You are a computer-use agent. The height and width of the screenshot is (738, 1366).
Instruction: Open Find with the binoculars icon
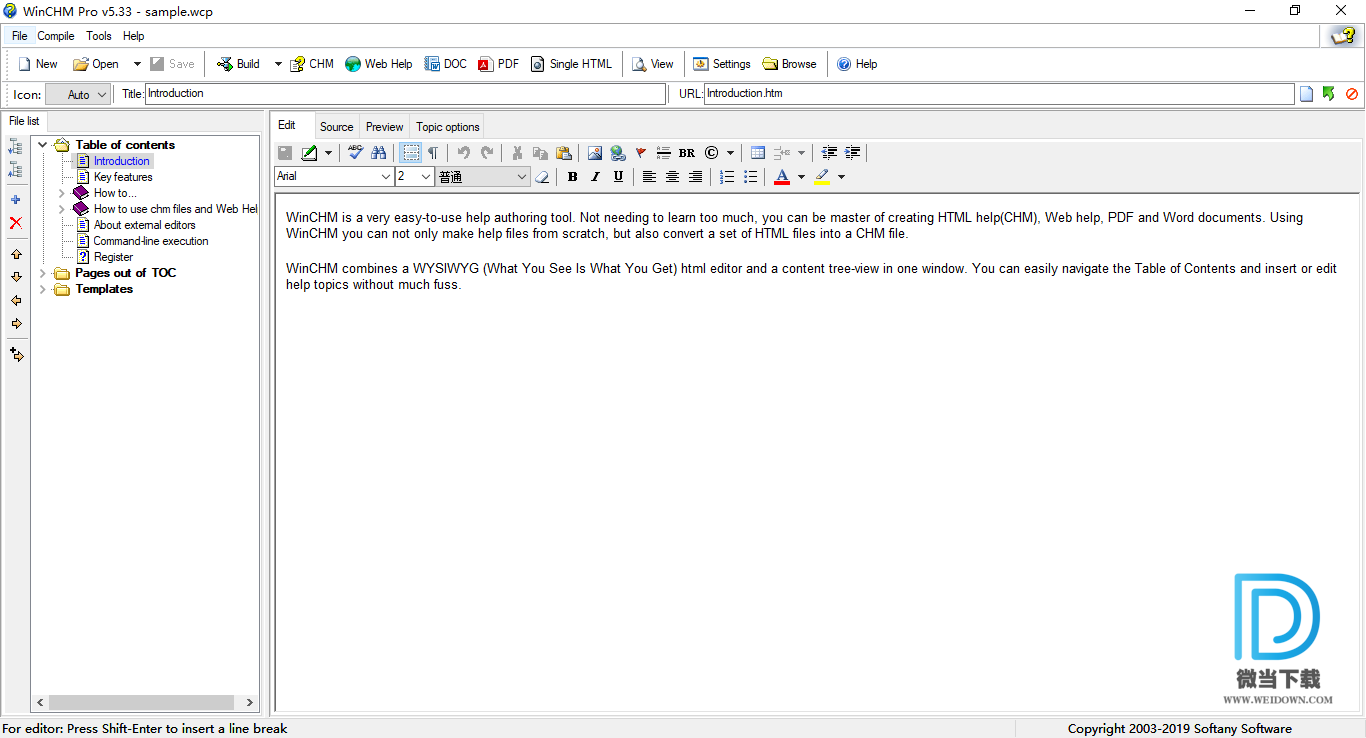pos(378,153)
